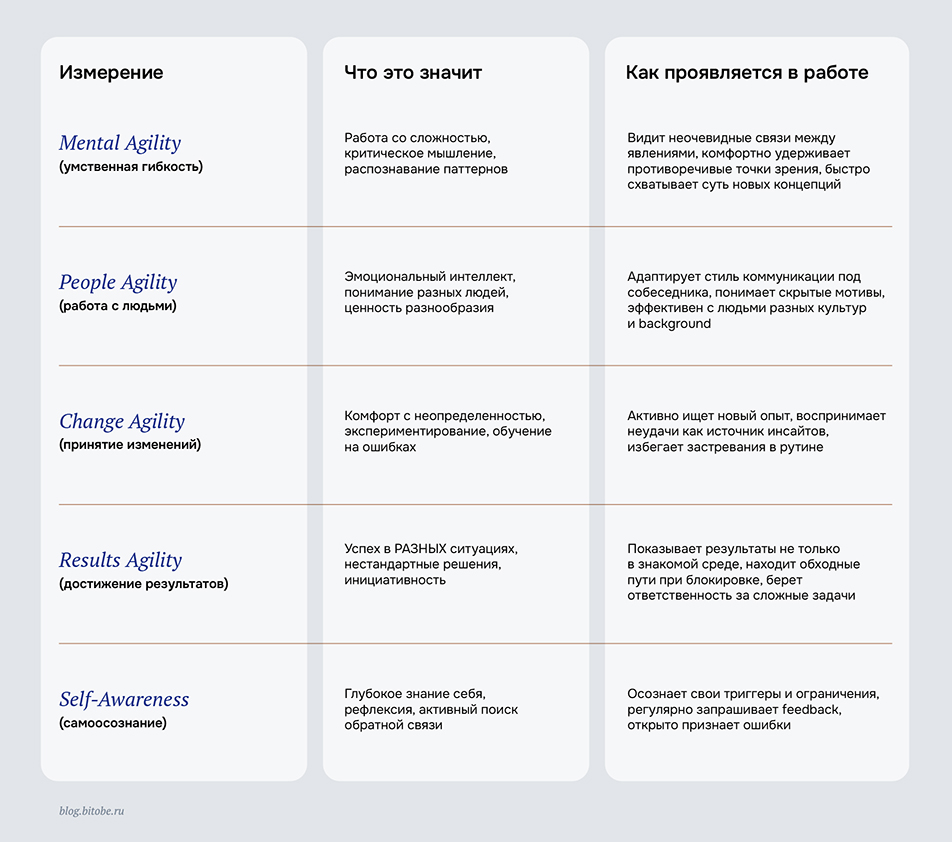Click the "Как проявляется в работе" heading
The image size is (952, 842).
point(746,73)
